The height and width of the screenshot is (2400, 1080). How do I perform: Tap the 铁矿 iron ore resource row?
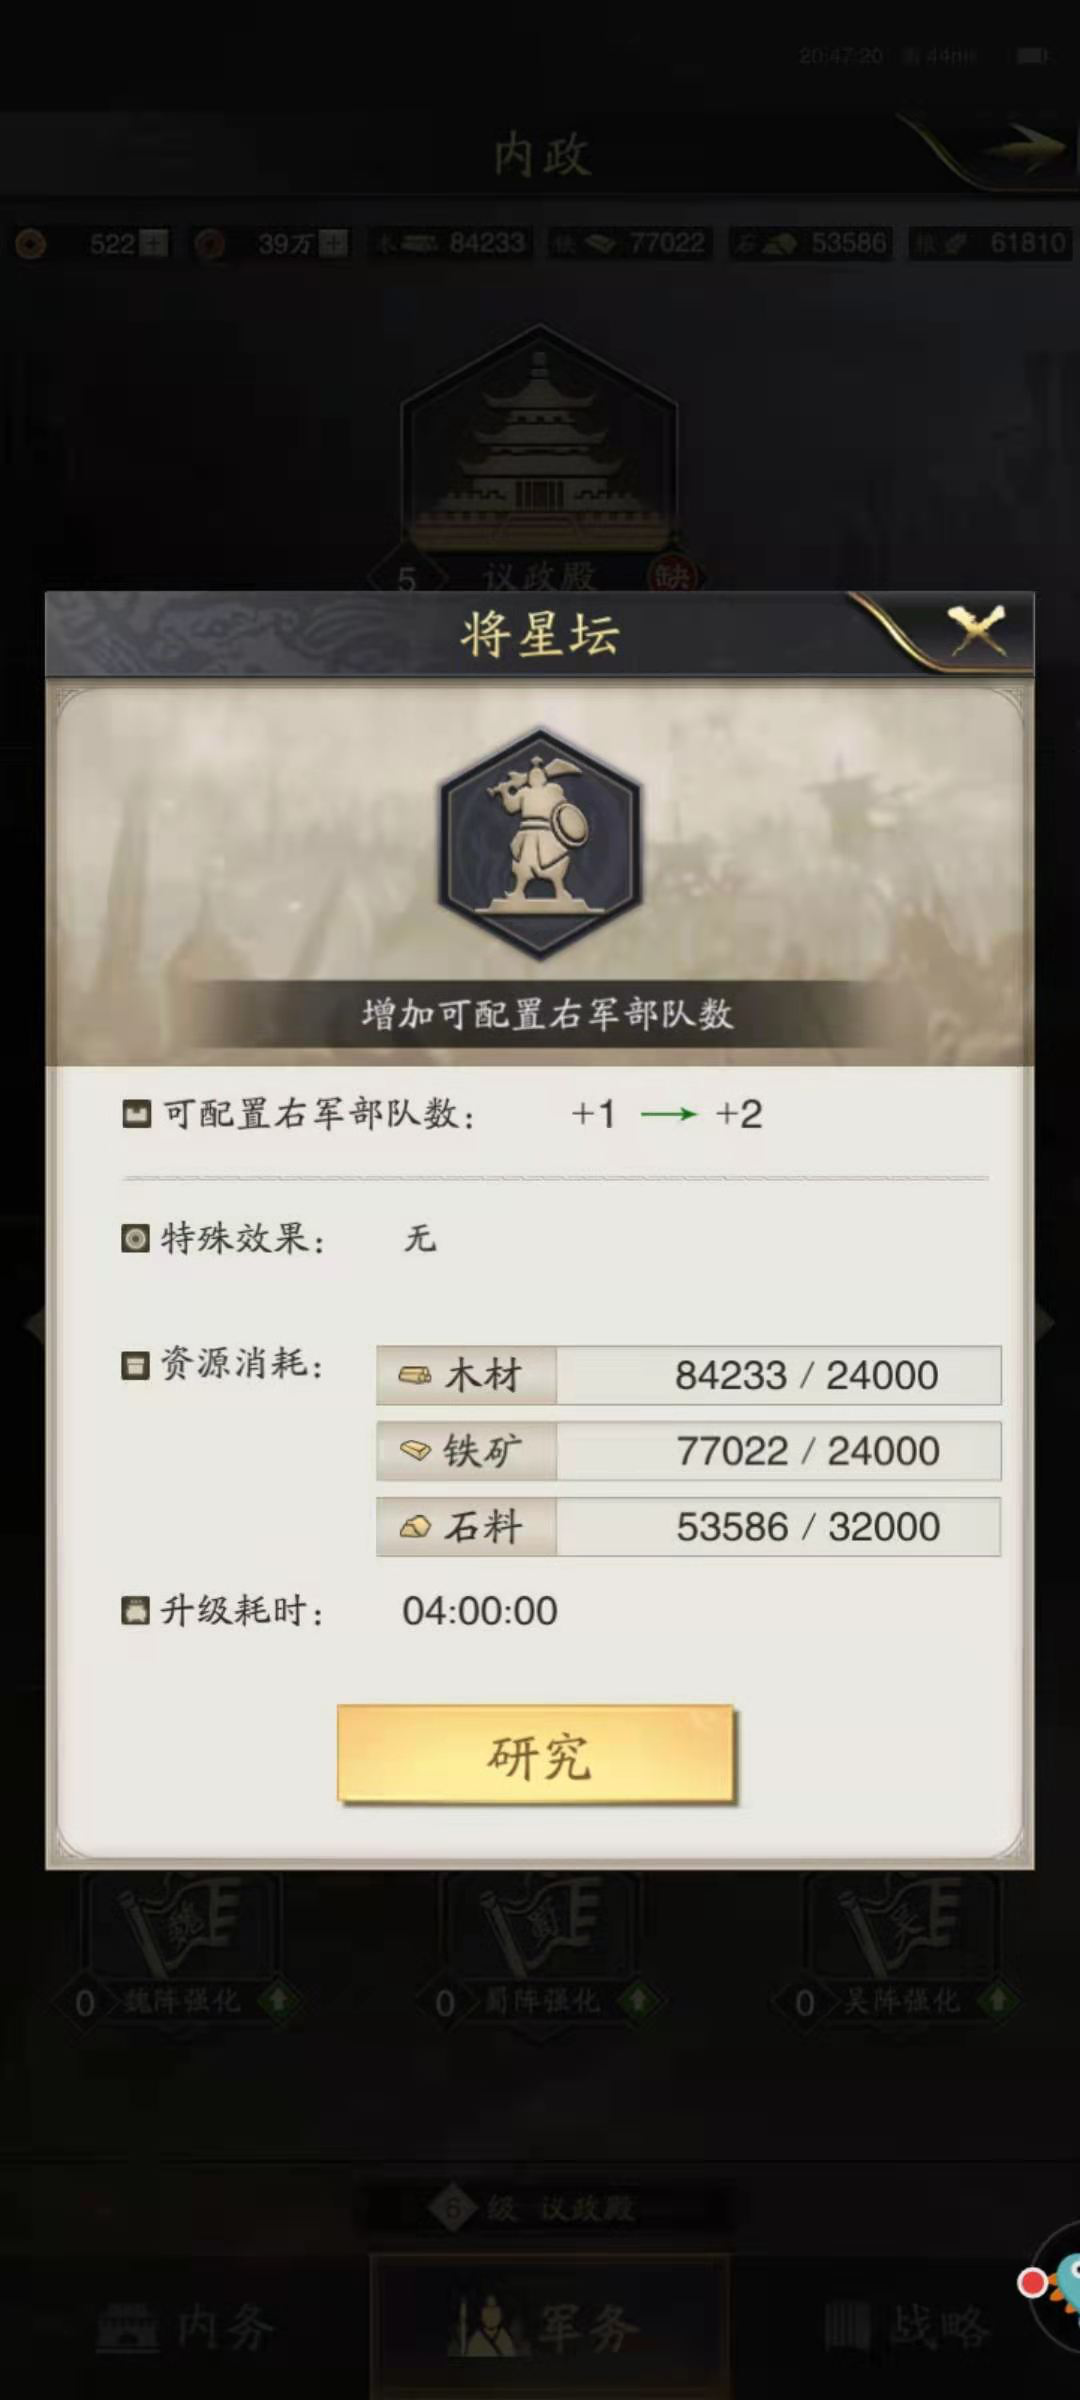pyautogui.click(x=688, y=1451)
